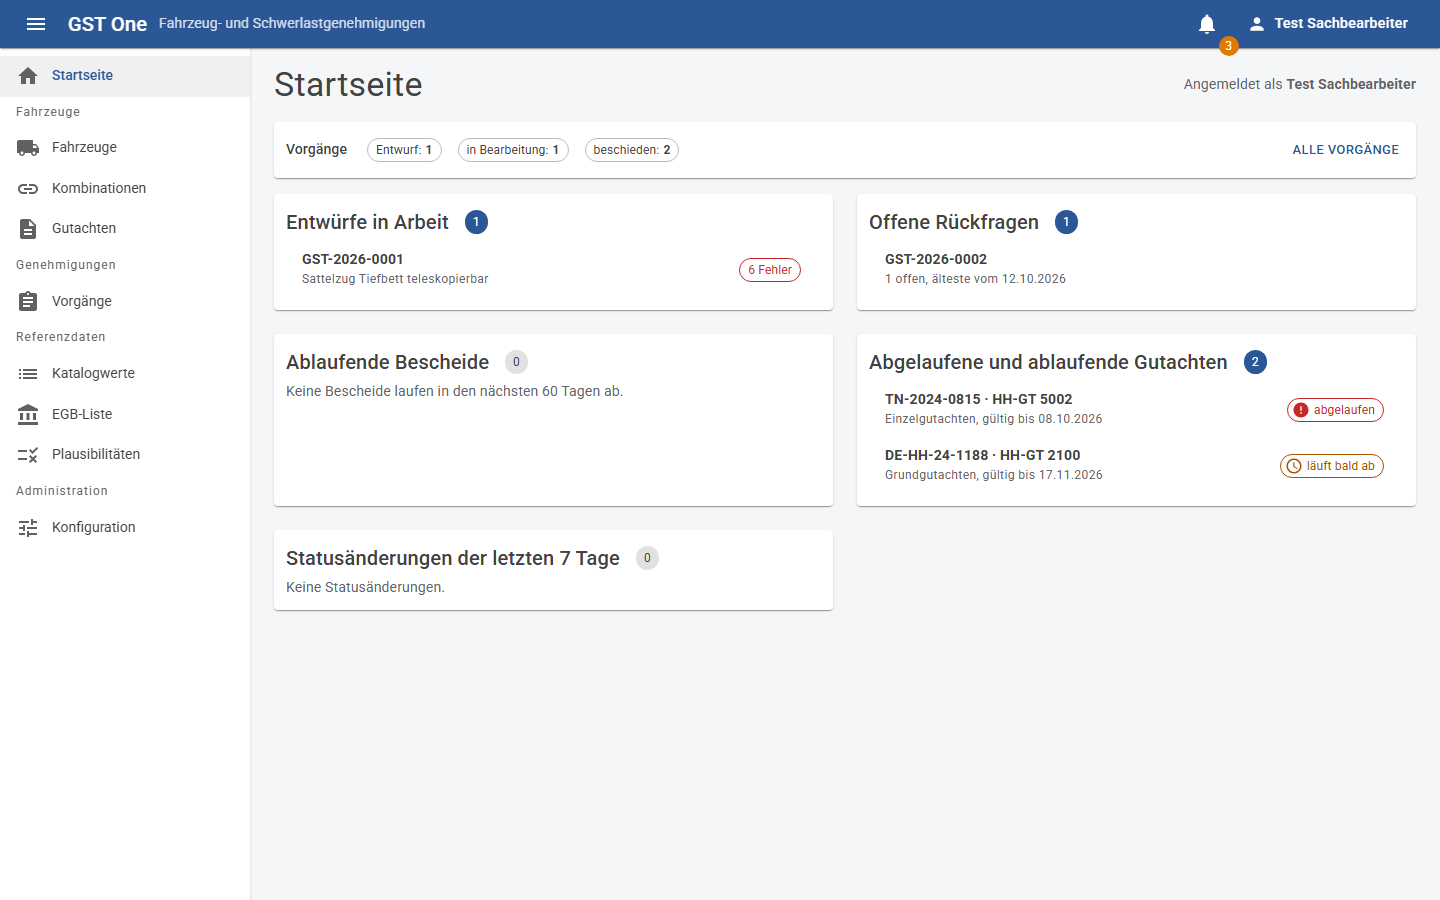Open the Test Sachbearbeiter user menu
Image resolution: width=1440 pixels, height=900 pixels.
(x=1328, y=24)
